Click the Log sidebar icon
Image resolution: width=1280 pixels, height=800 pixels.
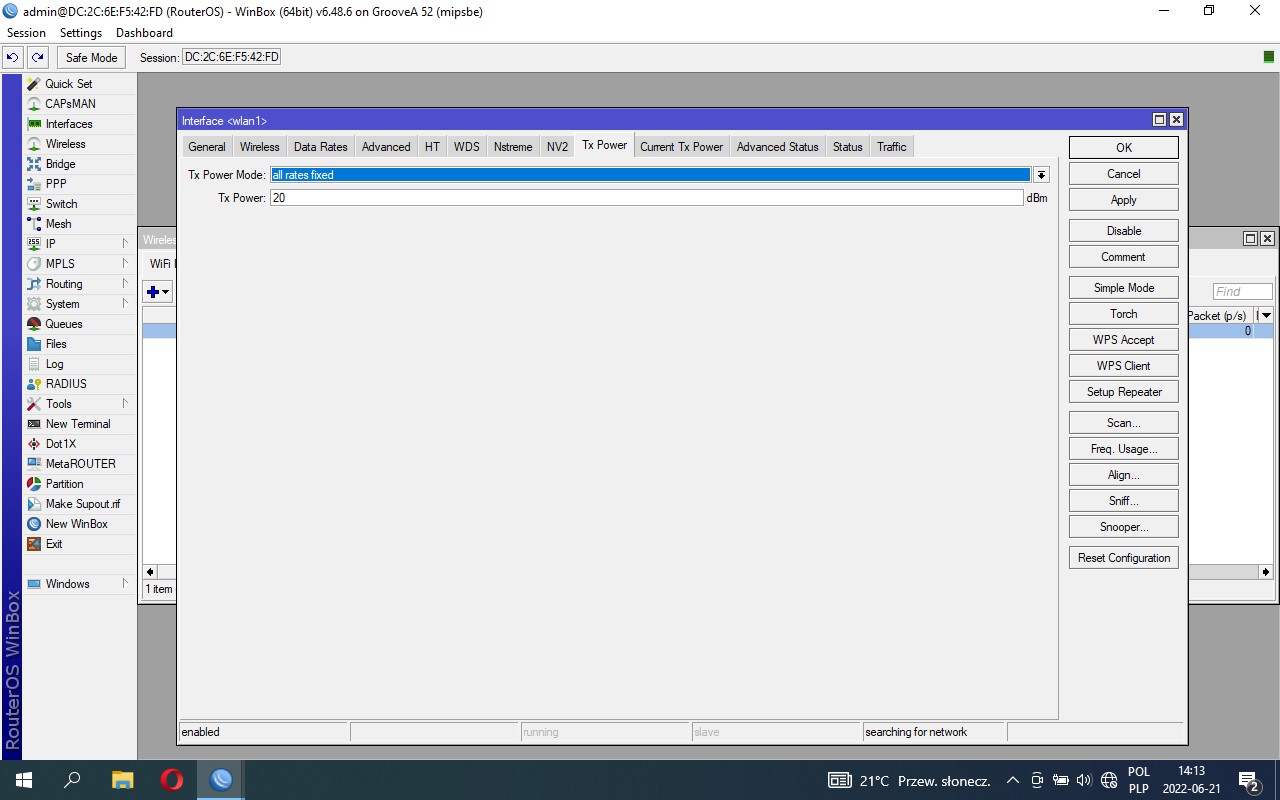click(34, 364)
